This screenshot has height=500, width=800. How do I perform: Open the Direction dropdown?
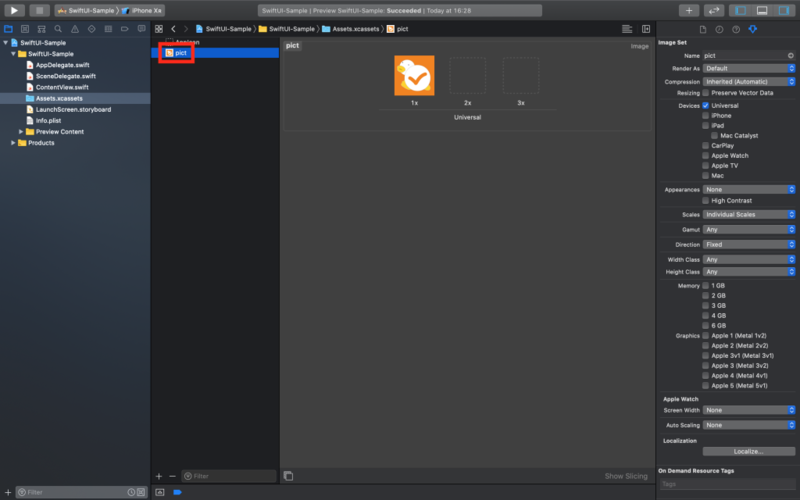coord(749,244)
